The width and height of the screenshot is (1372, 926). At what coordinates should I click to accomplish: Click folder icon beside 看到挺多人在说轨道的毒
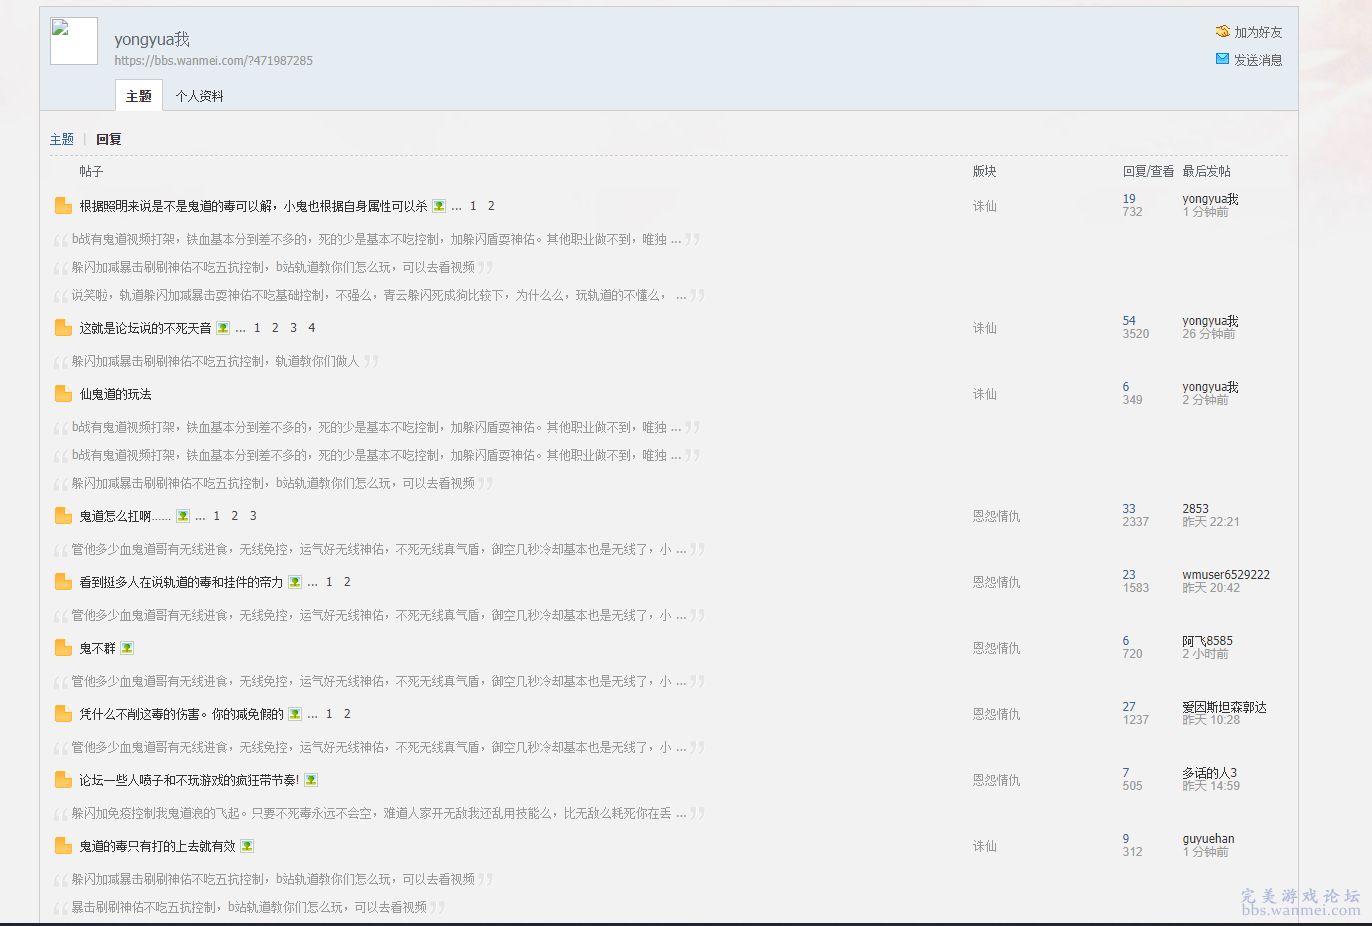[x=63, y=582]
